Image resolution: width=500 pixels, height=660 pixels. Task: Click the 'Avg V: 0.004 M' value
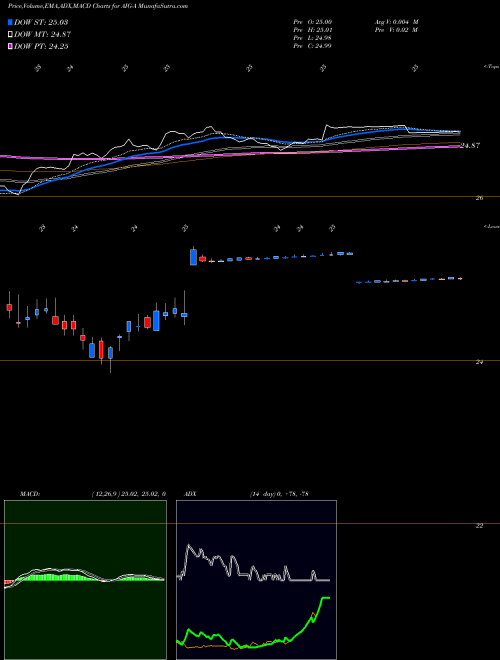click(x=396, y=22)
